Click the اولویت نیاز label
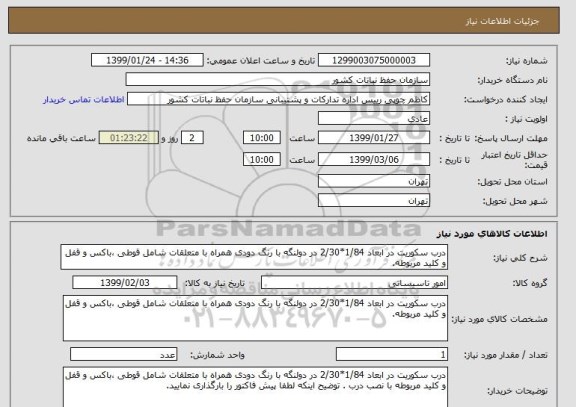Image resolution: width=576 pixels, height=407 pixels. point(526,119)
